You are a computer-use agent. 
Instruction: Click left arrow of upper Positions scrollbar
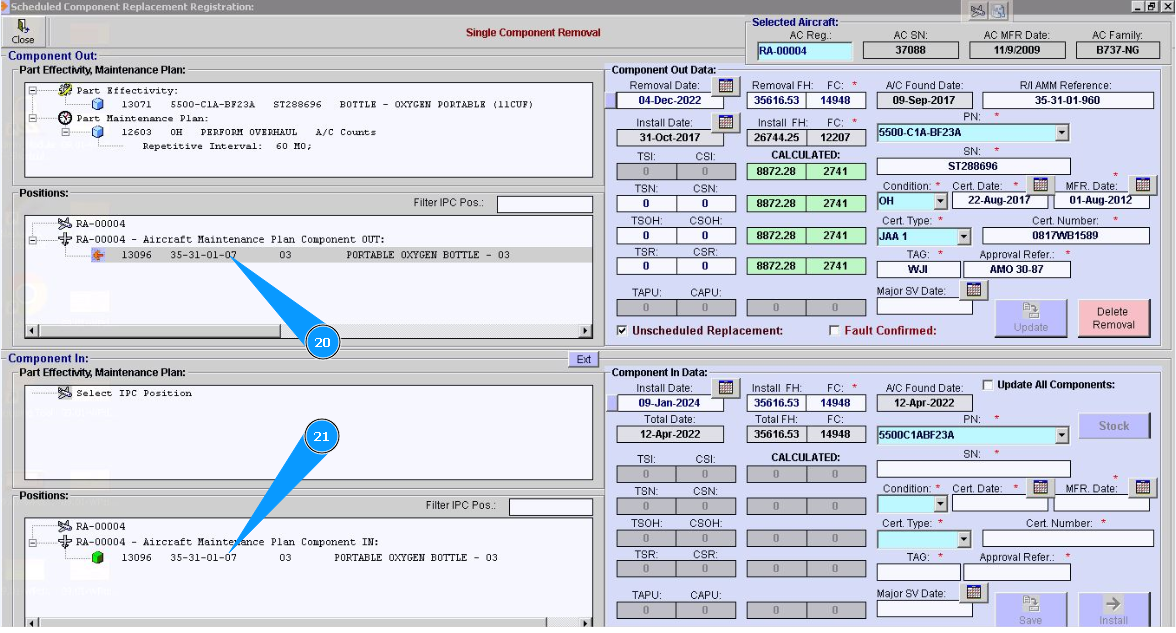click(x=32, y=330)
